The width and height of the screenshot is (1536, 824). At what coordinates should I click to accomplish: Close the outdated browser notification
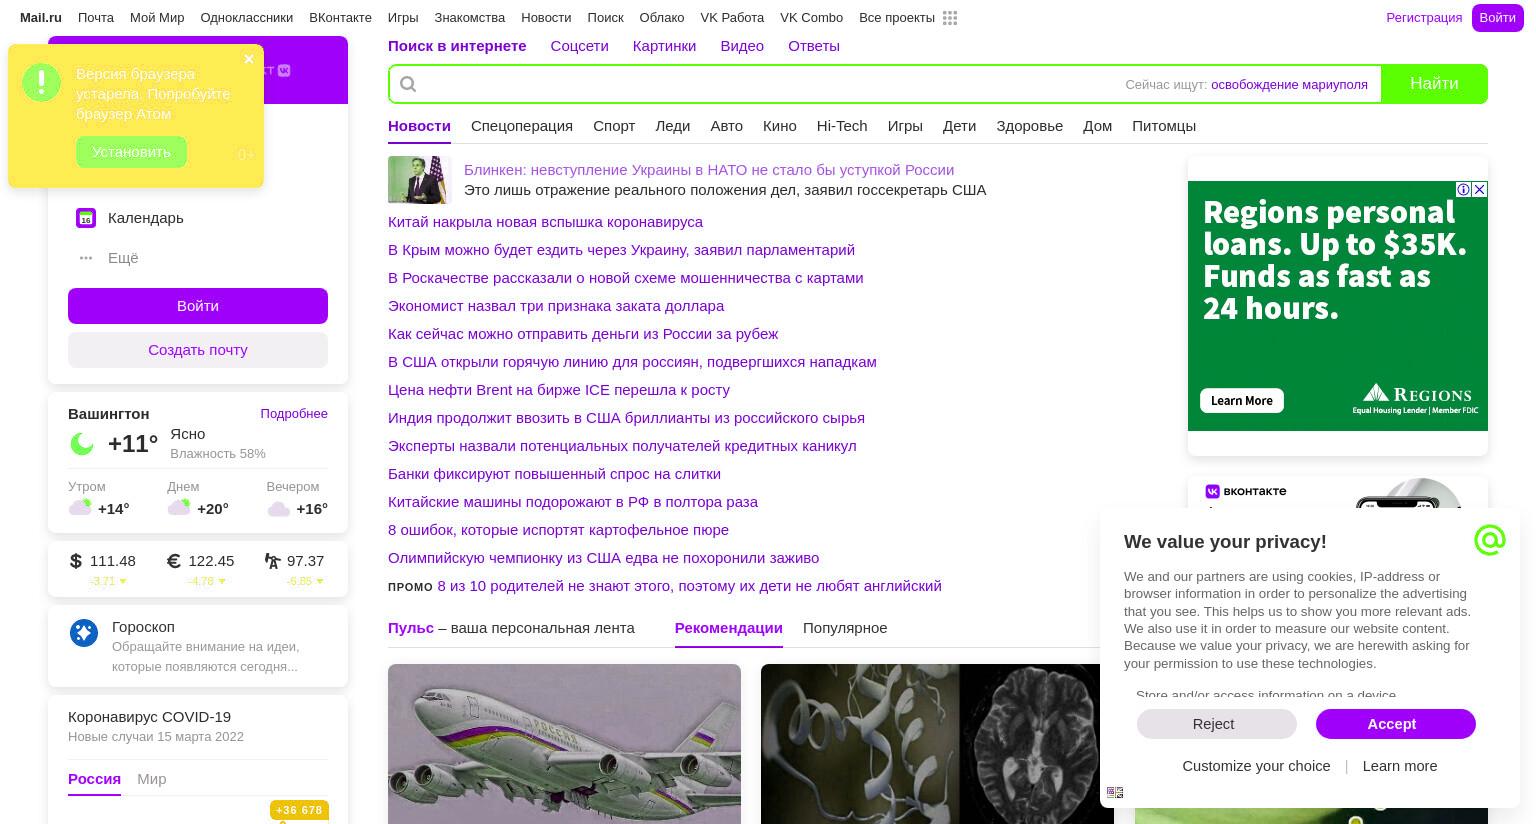coord(249,59)
